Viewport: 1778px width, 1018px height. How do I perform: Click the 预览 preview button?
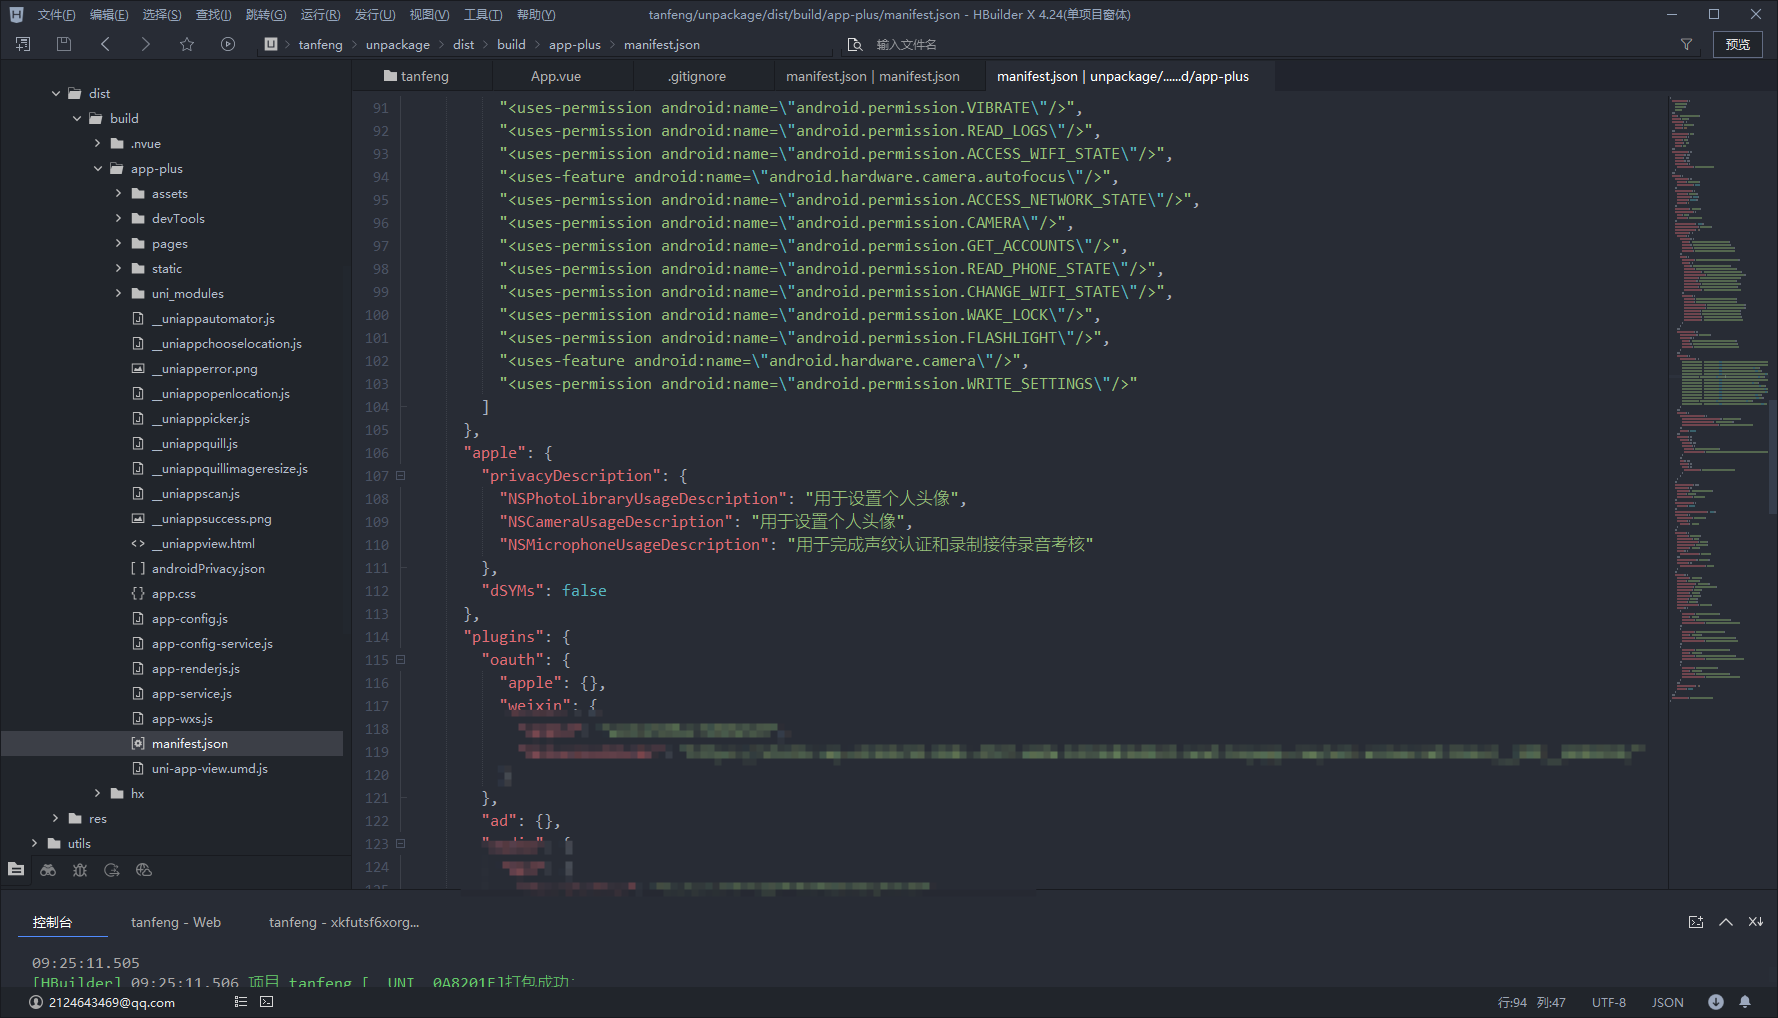pos(1738,44)
